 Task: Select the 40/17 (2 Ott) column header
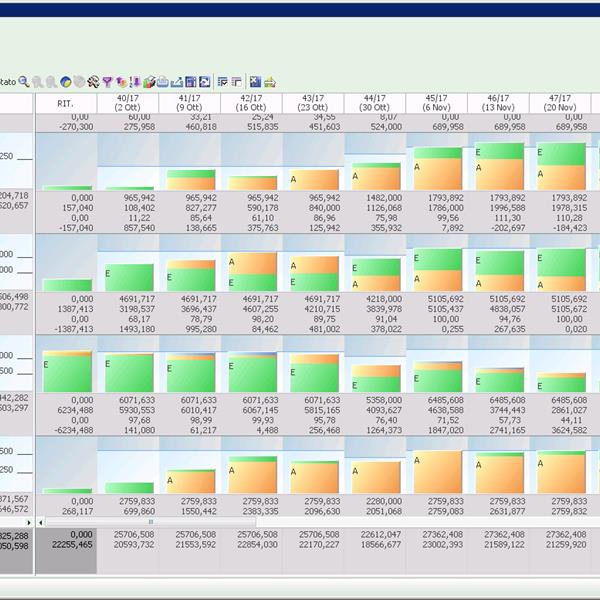tap(127, 103)
